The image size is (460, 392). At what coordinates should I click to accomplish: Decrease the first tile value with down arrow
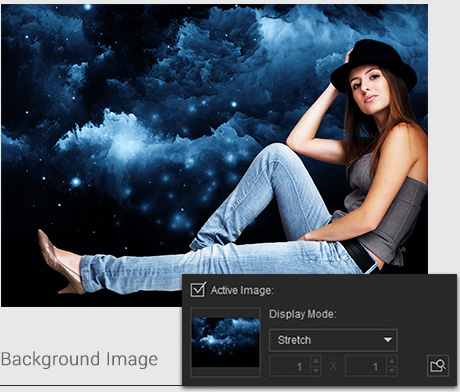tap(316, 371)
